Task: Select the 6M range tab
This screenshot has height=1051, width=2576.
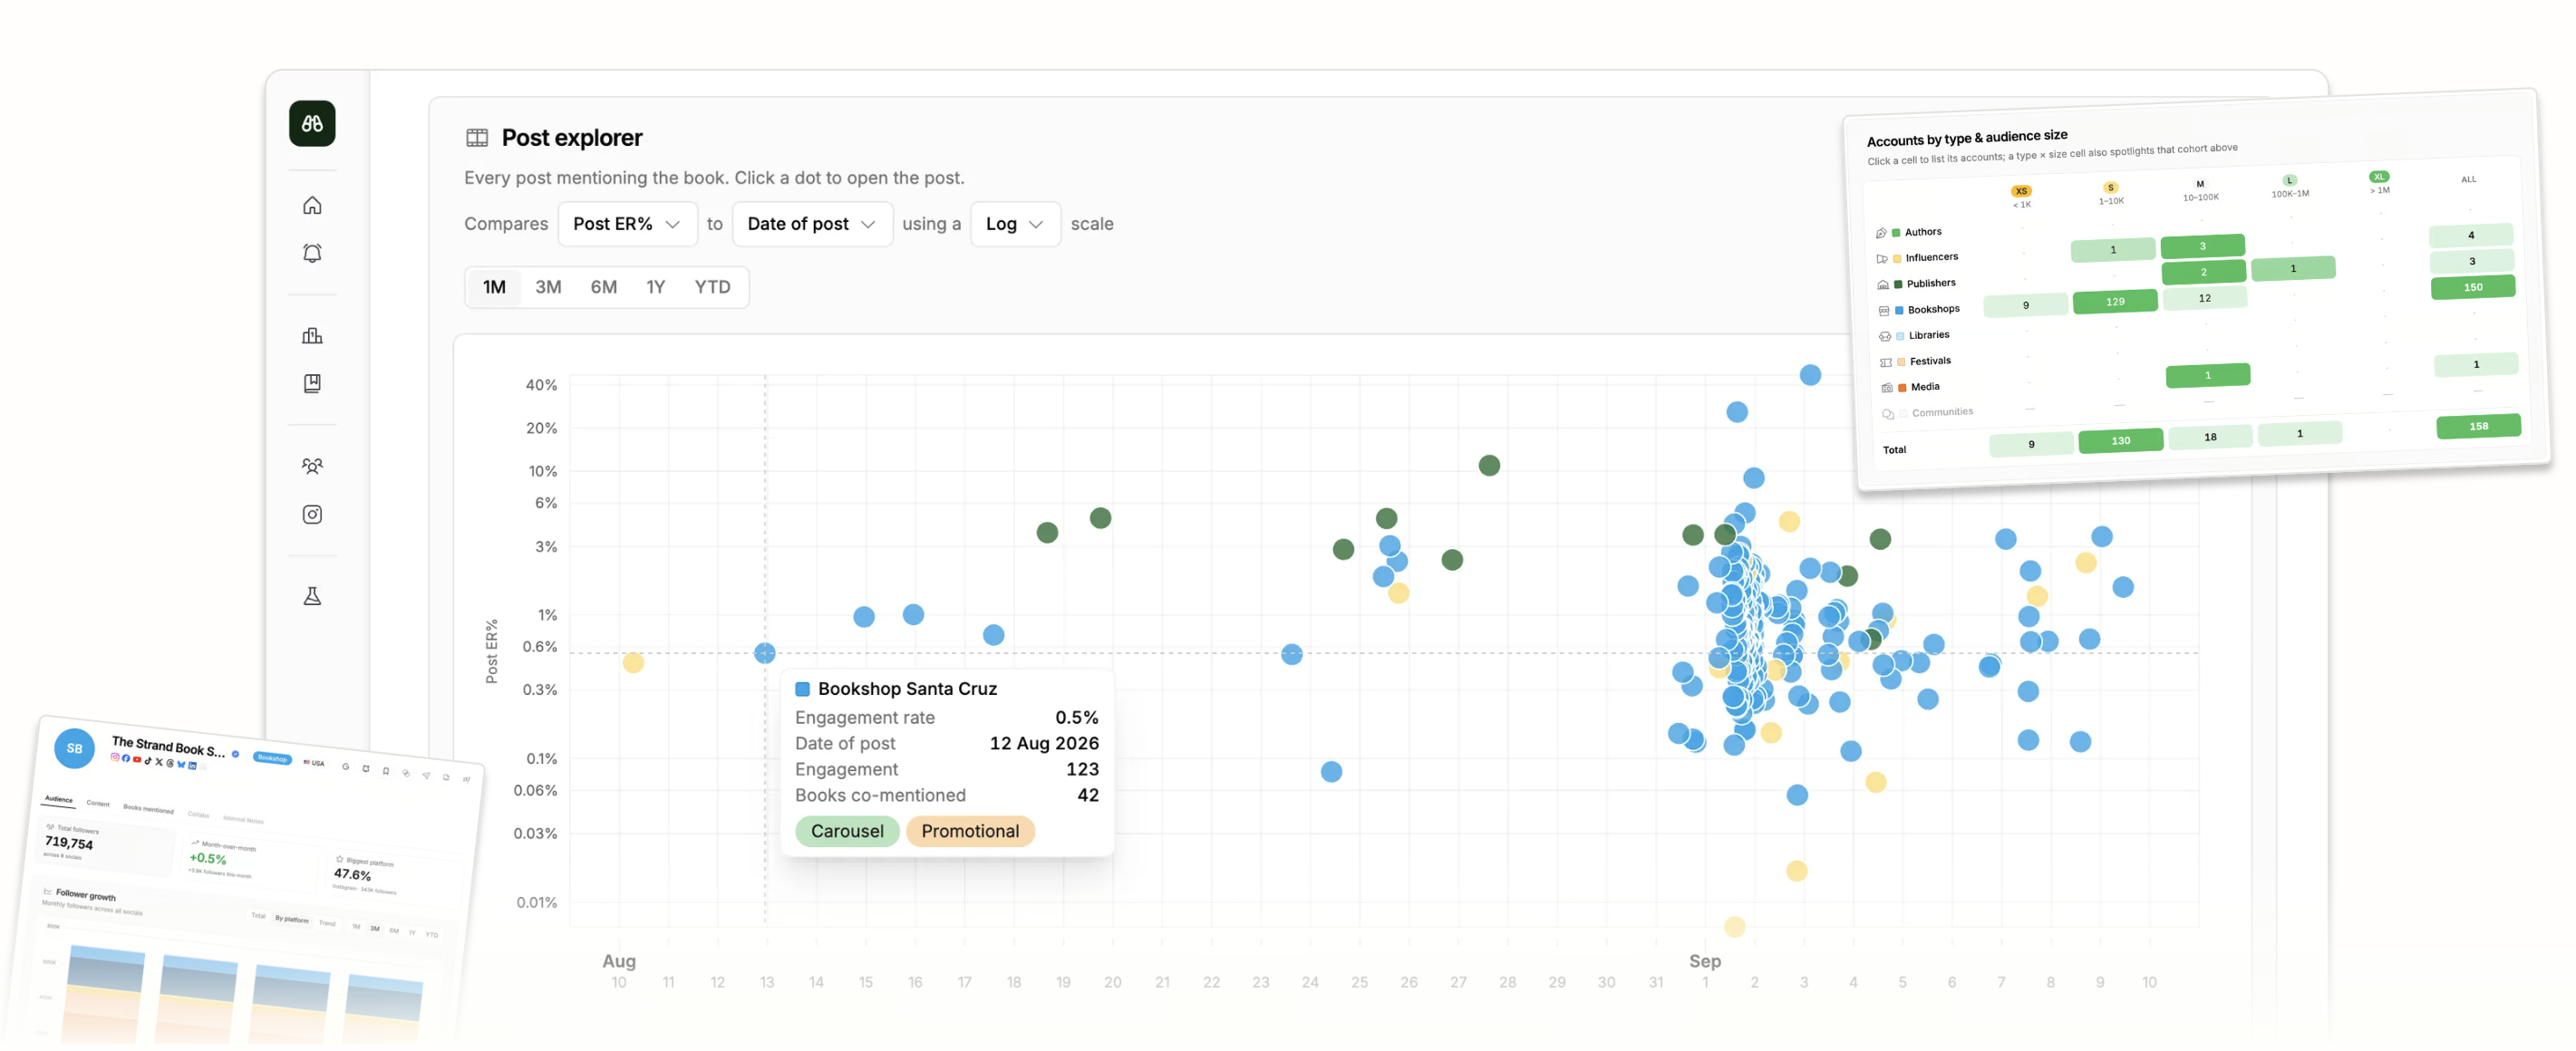Action: coord(603,287)
